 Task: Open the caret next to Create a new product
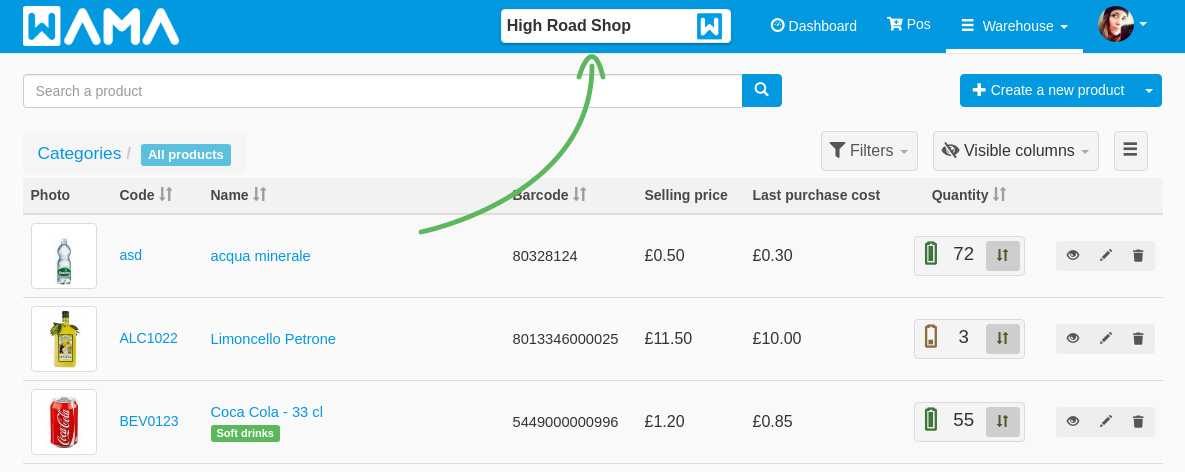pos(1149,91)
